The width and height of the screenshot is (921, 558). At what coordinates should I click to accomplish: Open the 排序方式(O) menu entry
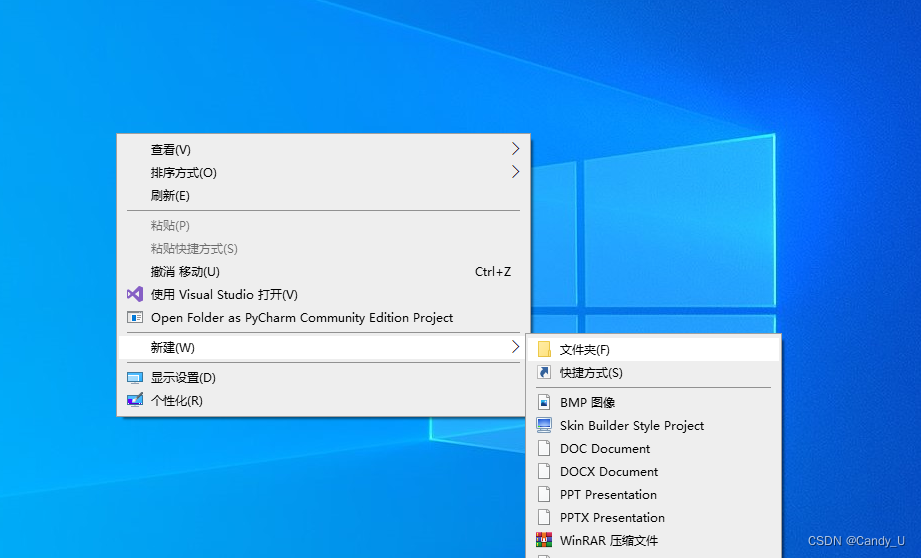coord(324,172)
